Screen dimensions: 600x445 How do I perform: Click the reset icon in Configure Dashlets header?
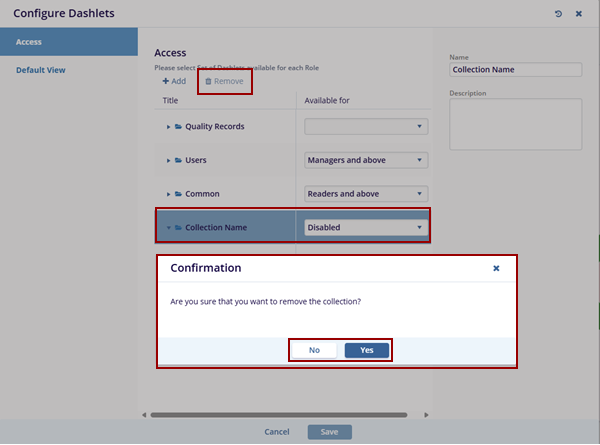click(558, 13)
